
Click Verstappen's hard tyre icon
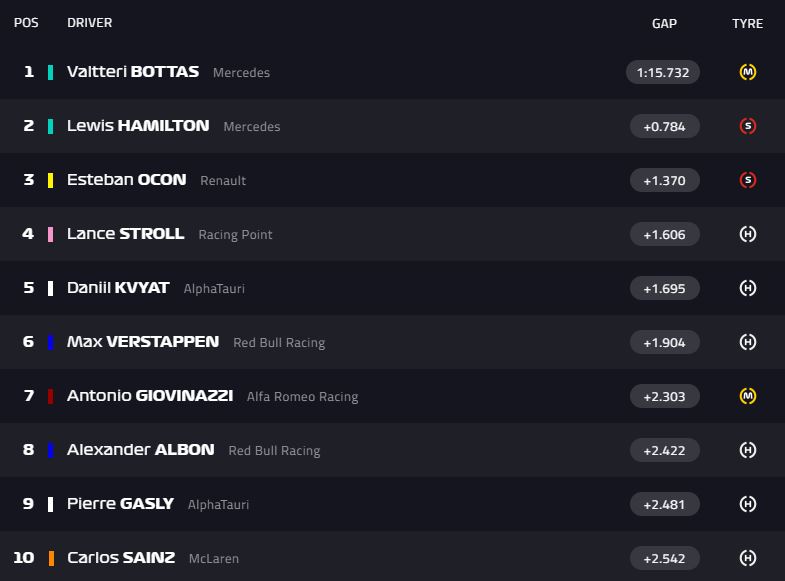pos(747,342)
